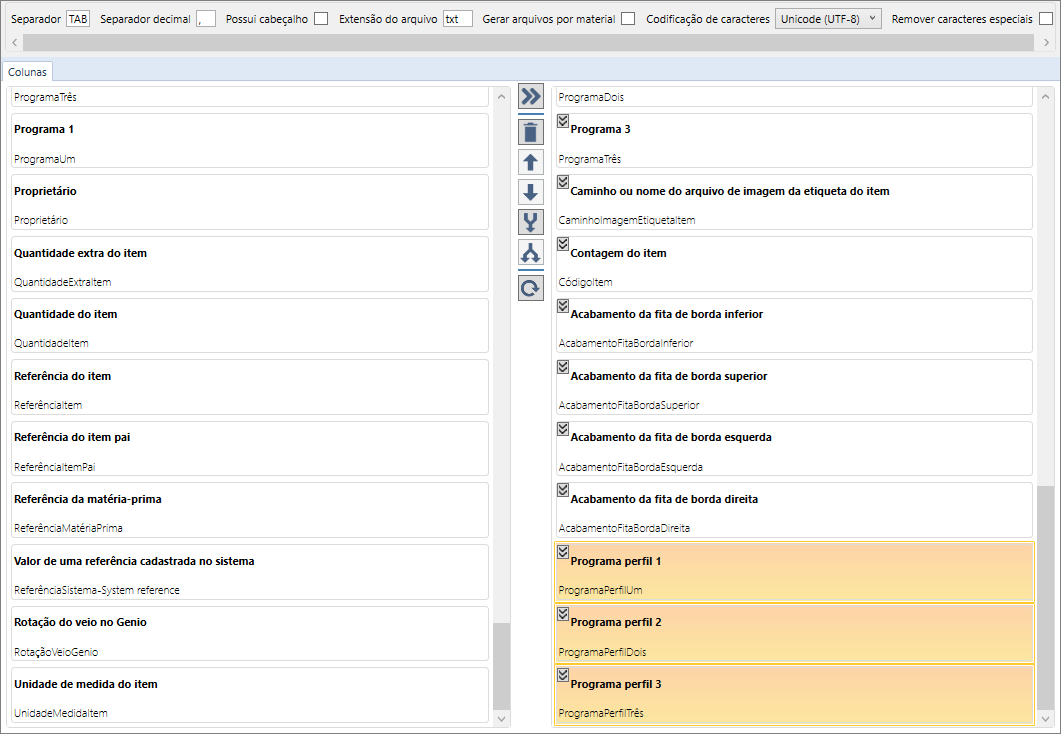The height and width of the screenshot is (734, 1061).
Task: Expand the Programa 3 column entry
Action: (563, 121)
